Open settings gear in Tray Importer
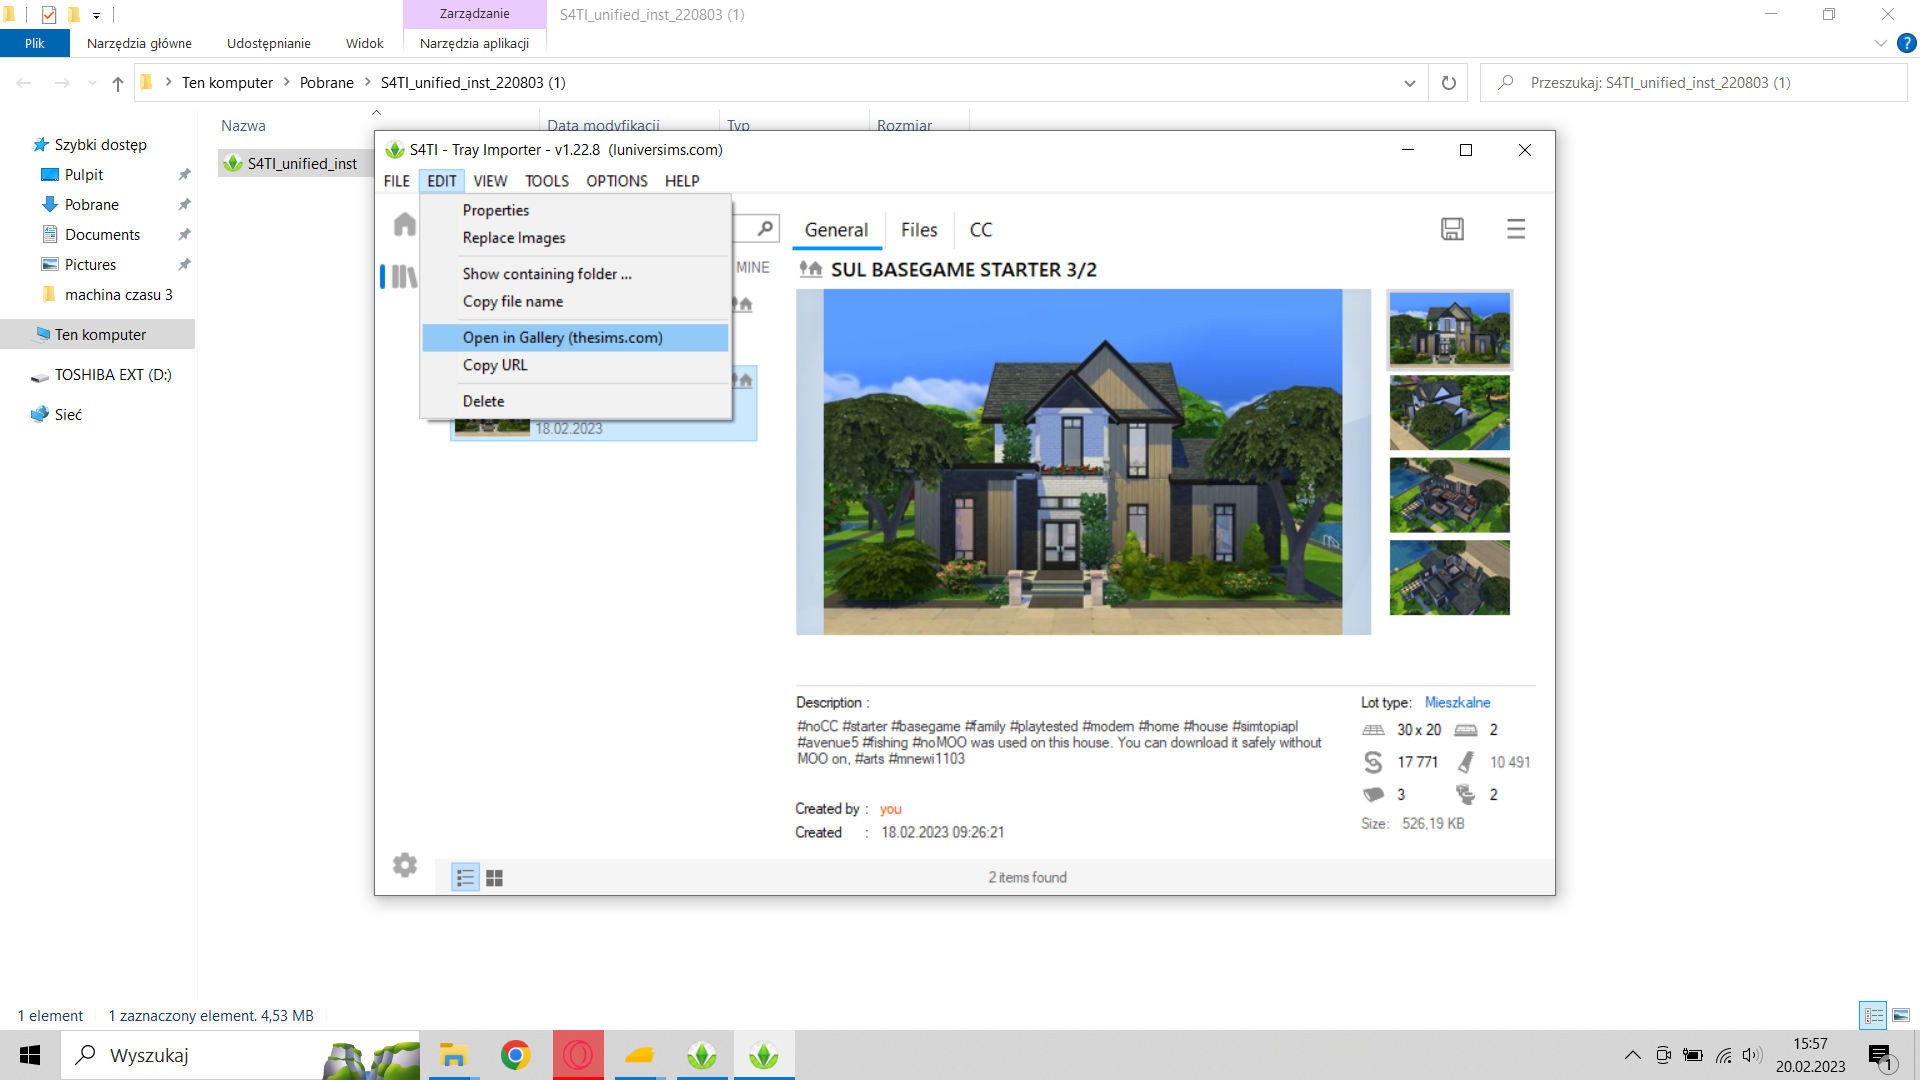 [405, 865]
